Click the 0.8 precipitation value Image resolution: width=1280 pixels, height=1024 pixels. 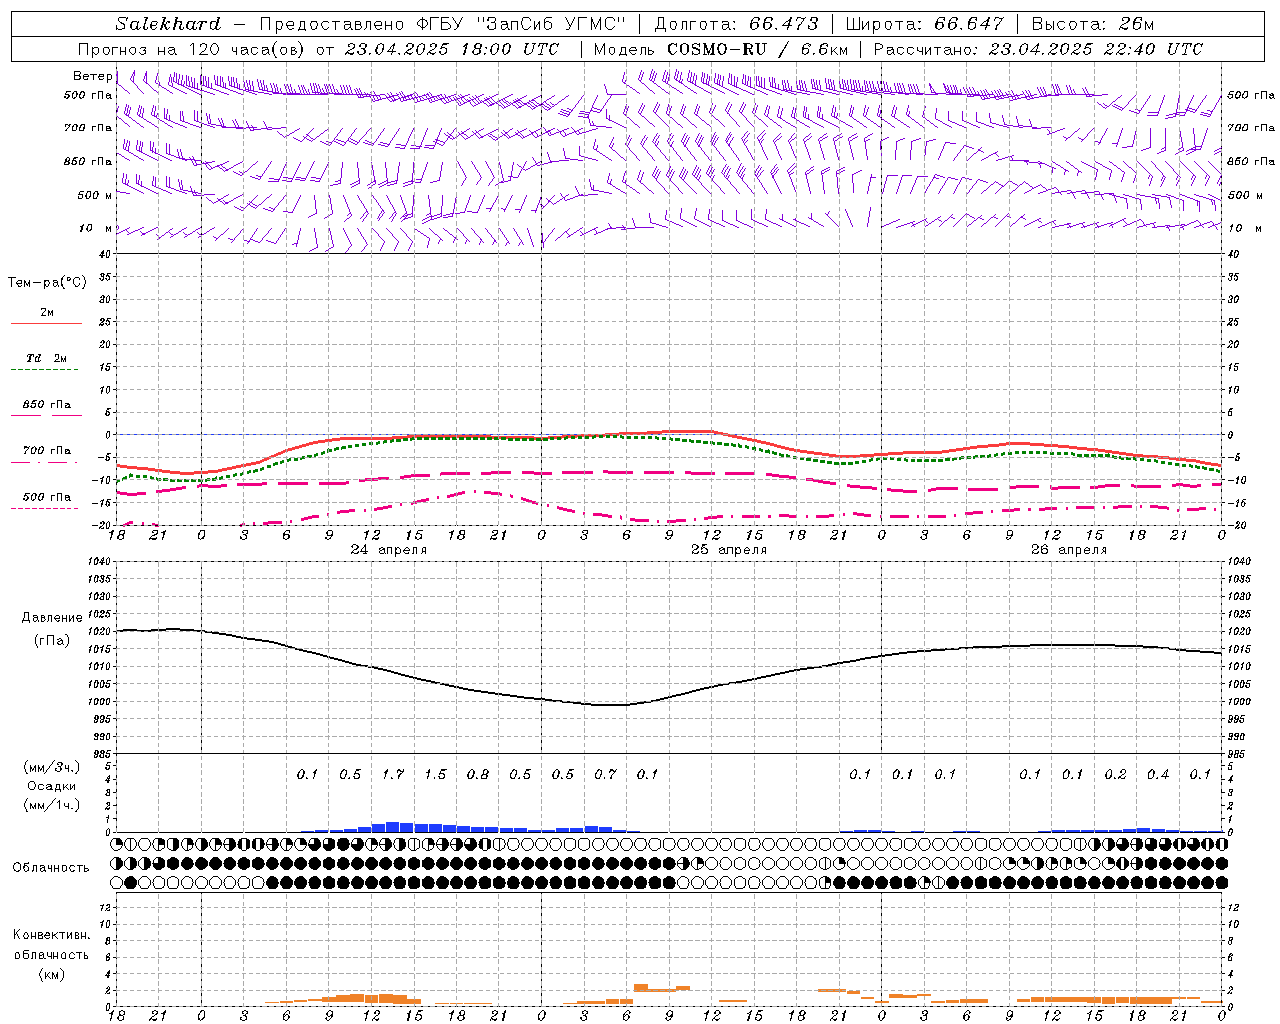[x=478, y=774]
